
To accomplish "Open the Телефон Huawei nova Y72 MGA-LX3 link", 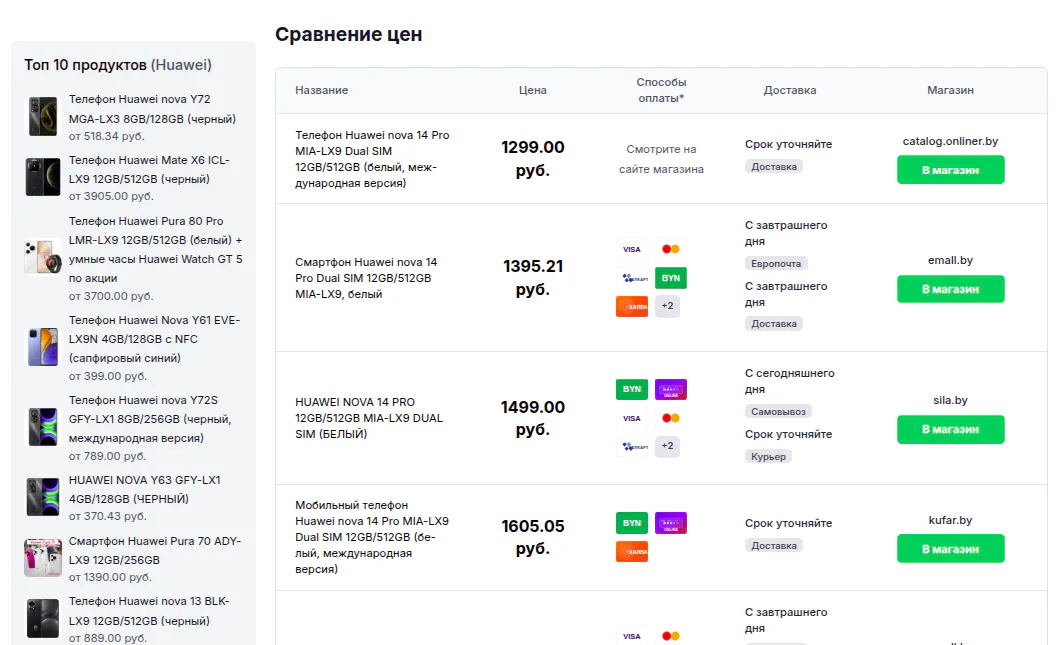I will [152, 109].
